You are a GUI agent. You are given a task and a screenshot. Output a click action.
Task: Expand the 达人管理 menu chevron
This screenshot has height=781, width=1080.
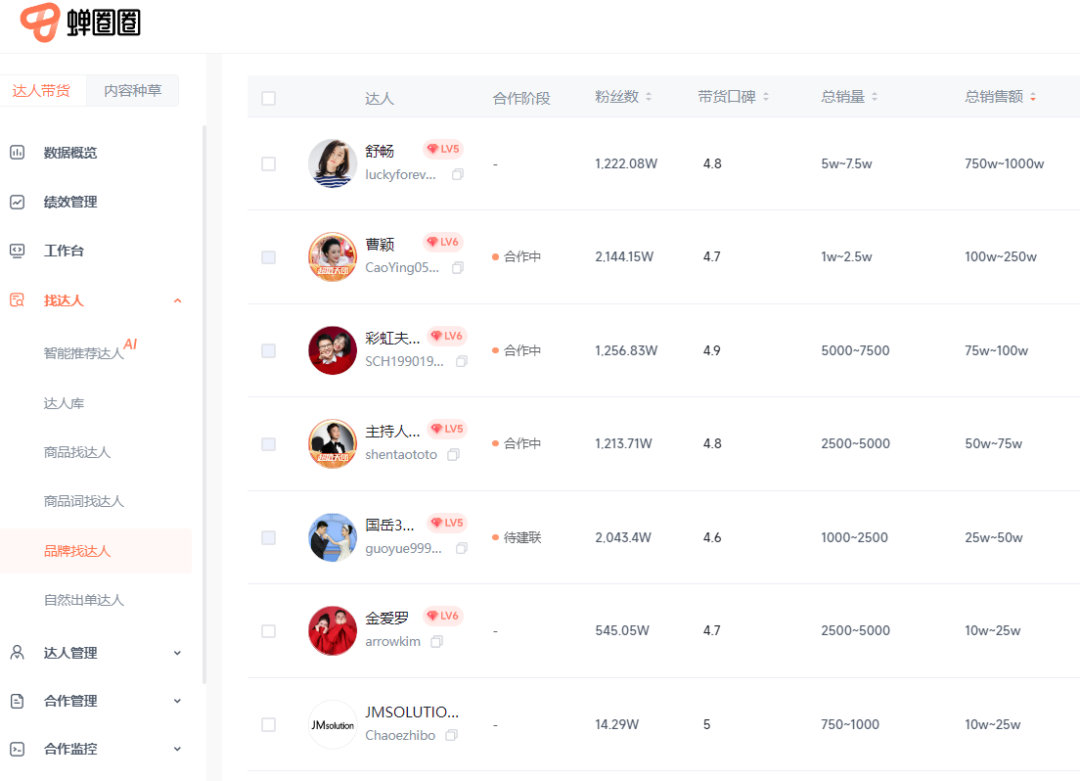(x=178, y=653)
